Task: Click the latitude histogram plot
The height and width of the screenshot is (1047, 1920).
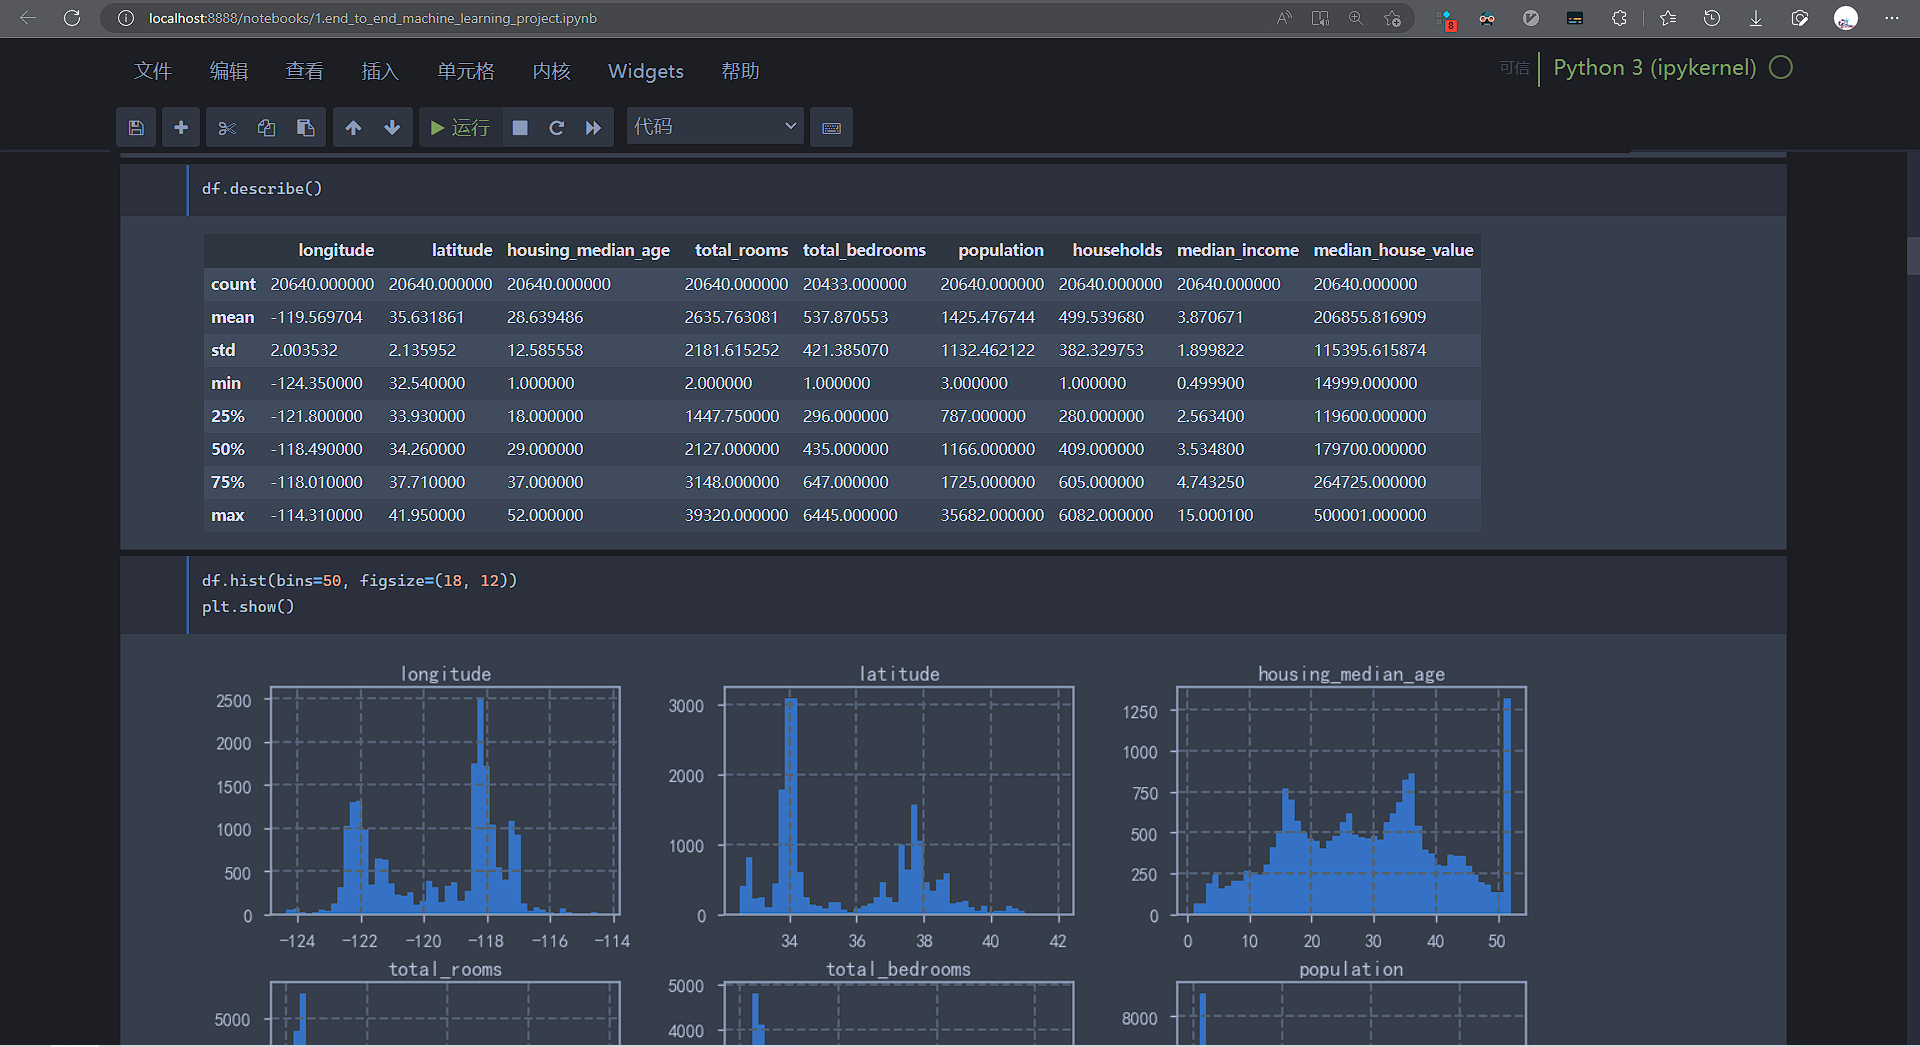Action: pos(898,801)
